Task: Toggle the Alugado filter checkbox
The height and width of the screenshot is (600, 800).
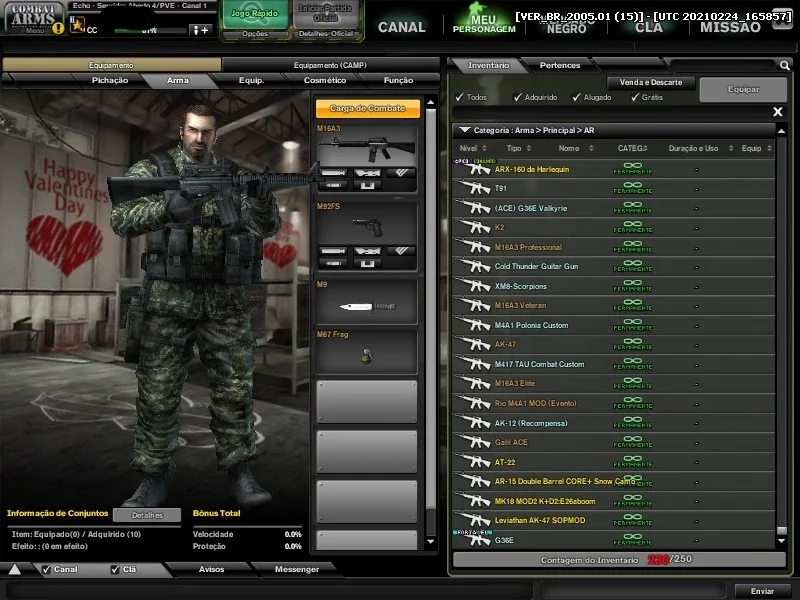Action: (577, 97)
